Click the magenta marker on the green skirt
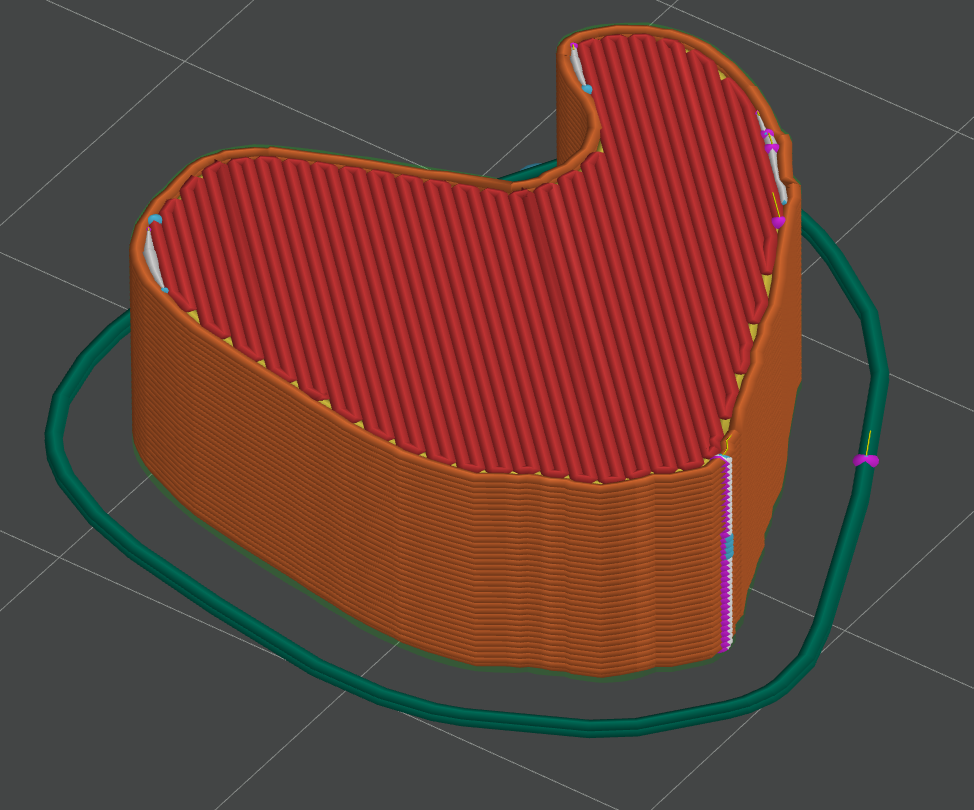974x810 pixels. pyautogui.click(x=866, y=460)
